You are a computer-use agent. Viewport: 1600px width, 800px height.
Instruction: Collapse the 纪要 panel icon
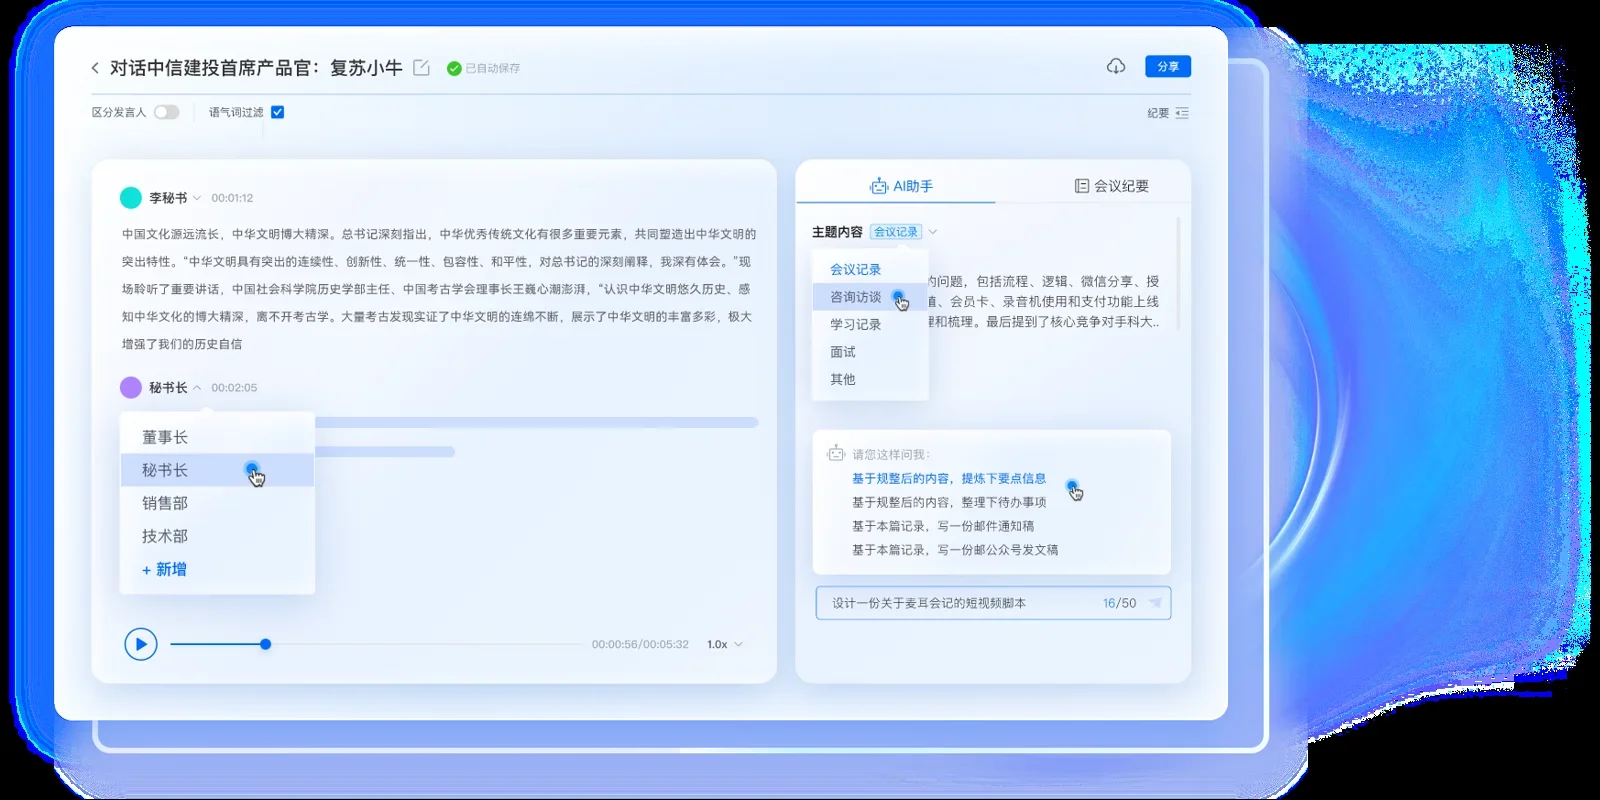click(1182, 113)
